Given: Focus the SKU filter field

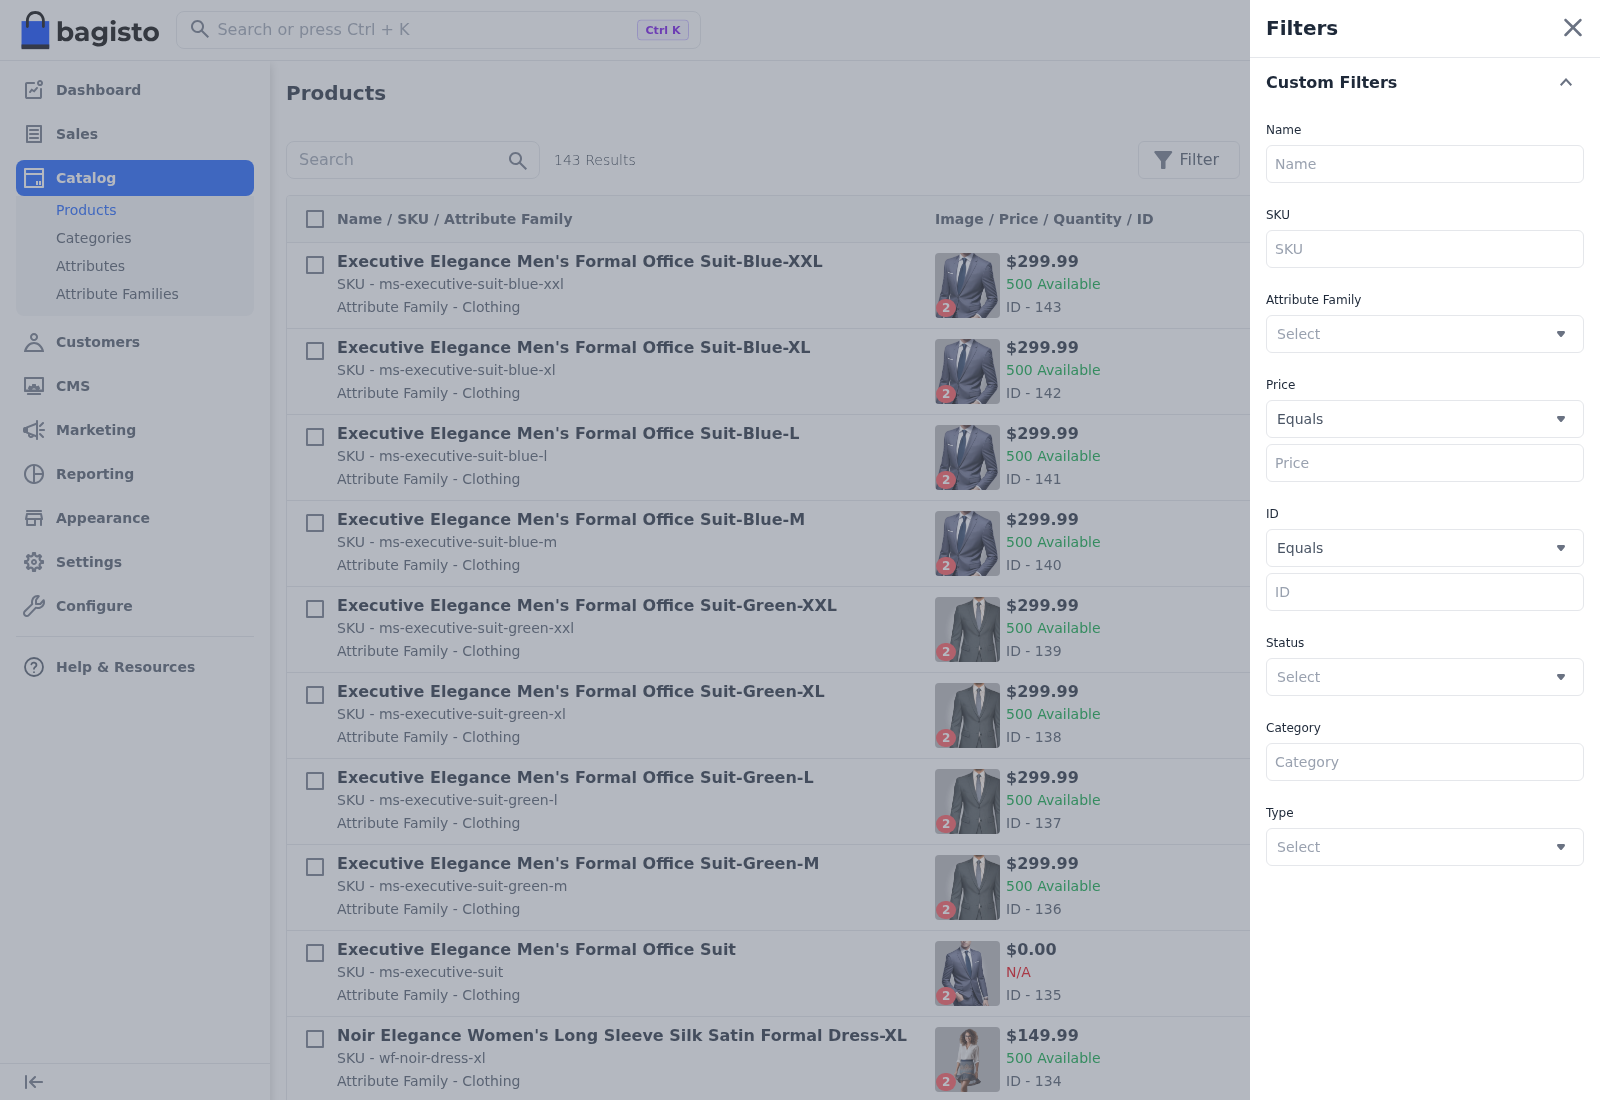Looking at the screenshot, I should click(1424, 249).
